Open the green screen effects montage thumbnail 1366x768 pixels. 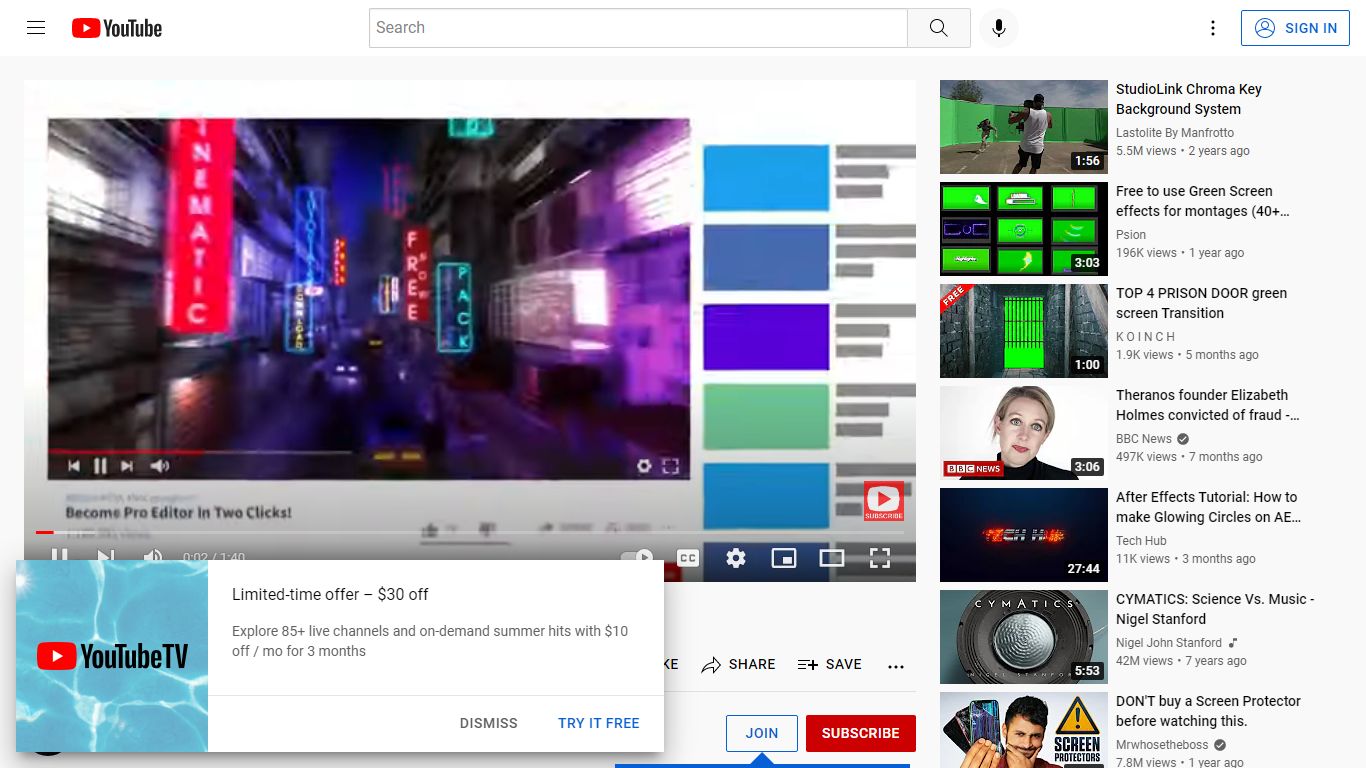pos(1024,229)
